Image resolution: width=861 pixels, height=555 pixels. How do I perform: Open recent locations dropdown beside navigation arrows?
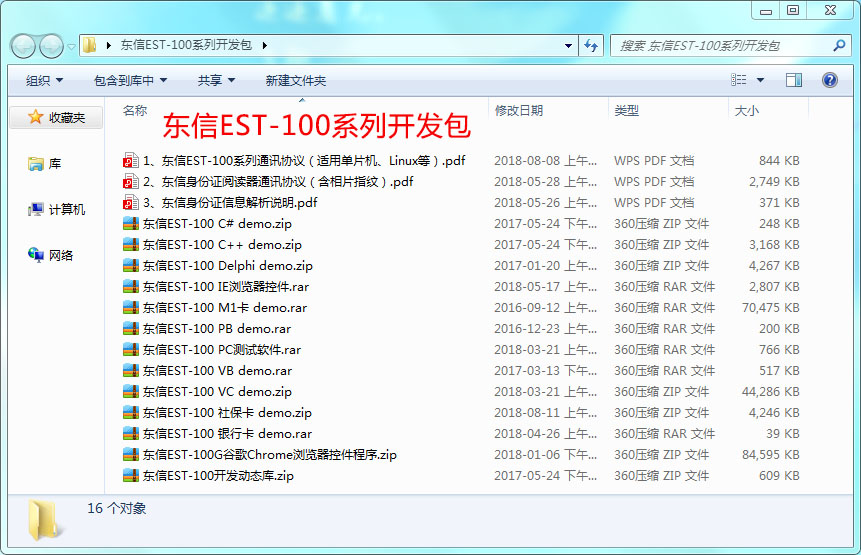point(71,47)
